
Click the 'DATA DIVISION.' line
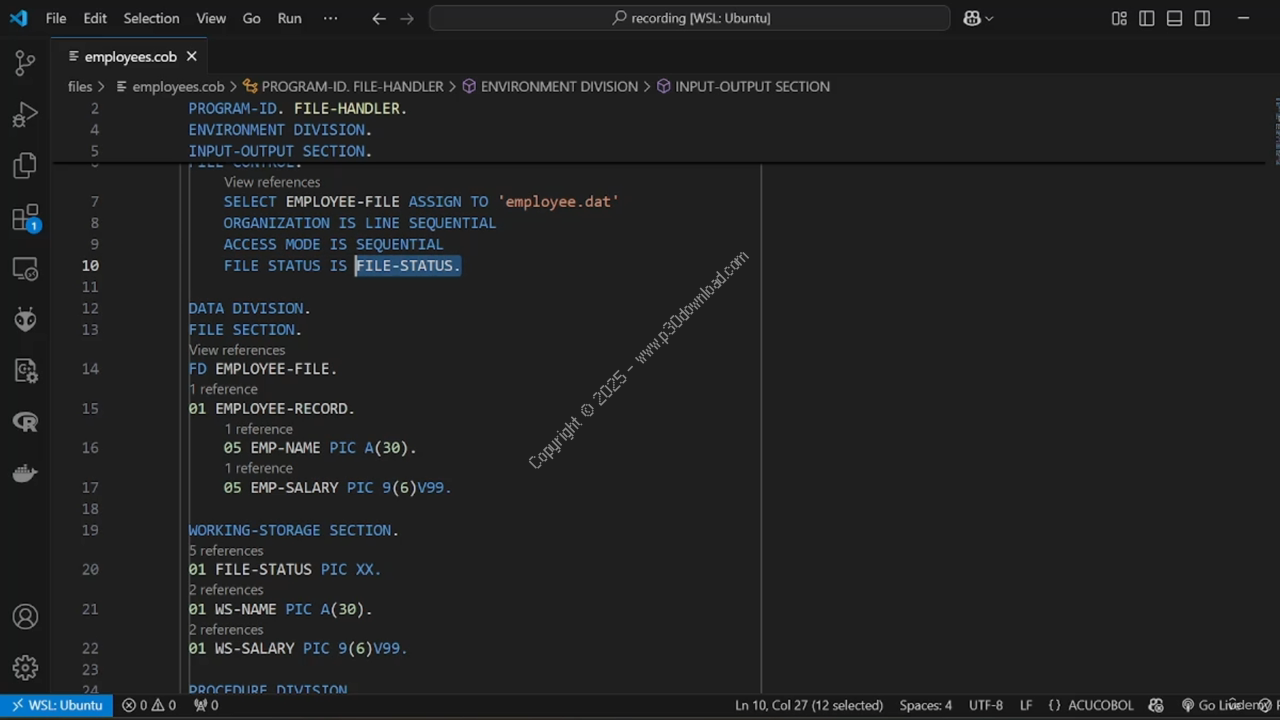pos(250,308)
